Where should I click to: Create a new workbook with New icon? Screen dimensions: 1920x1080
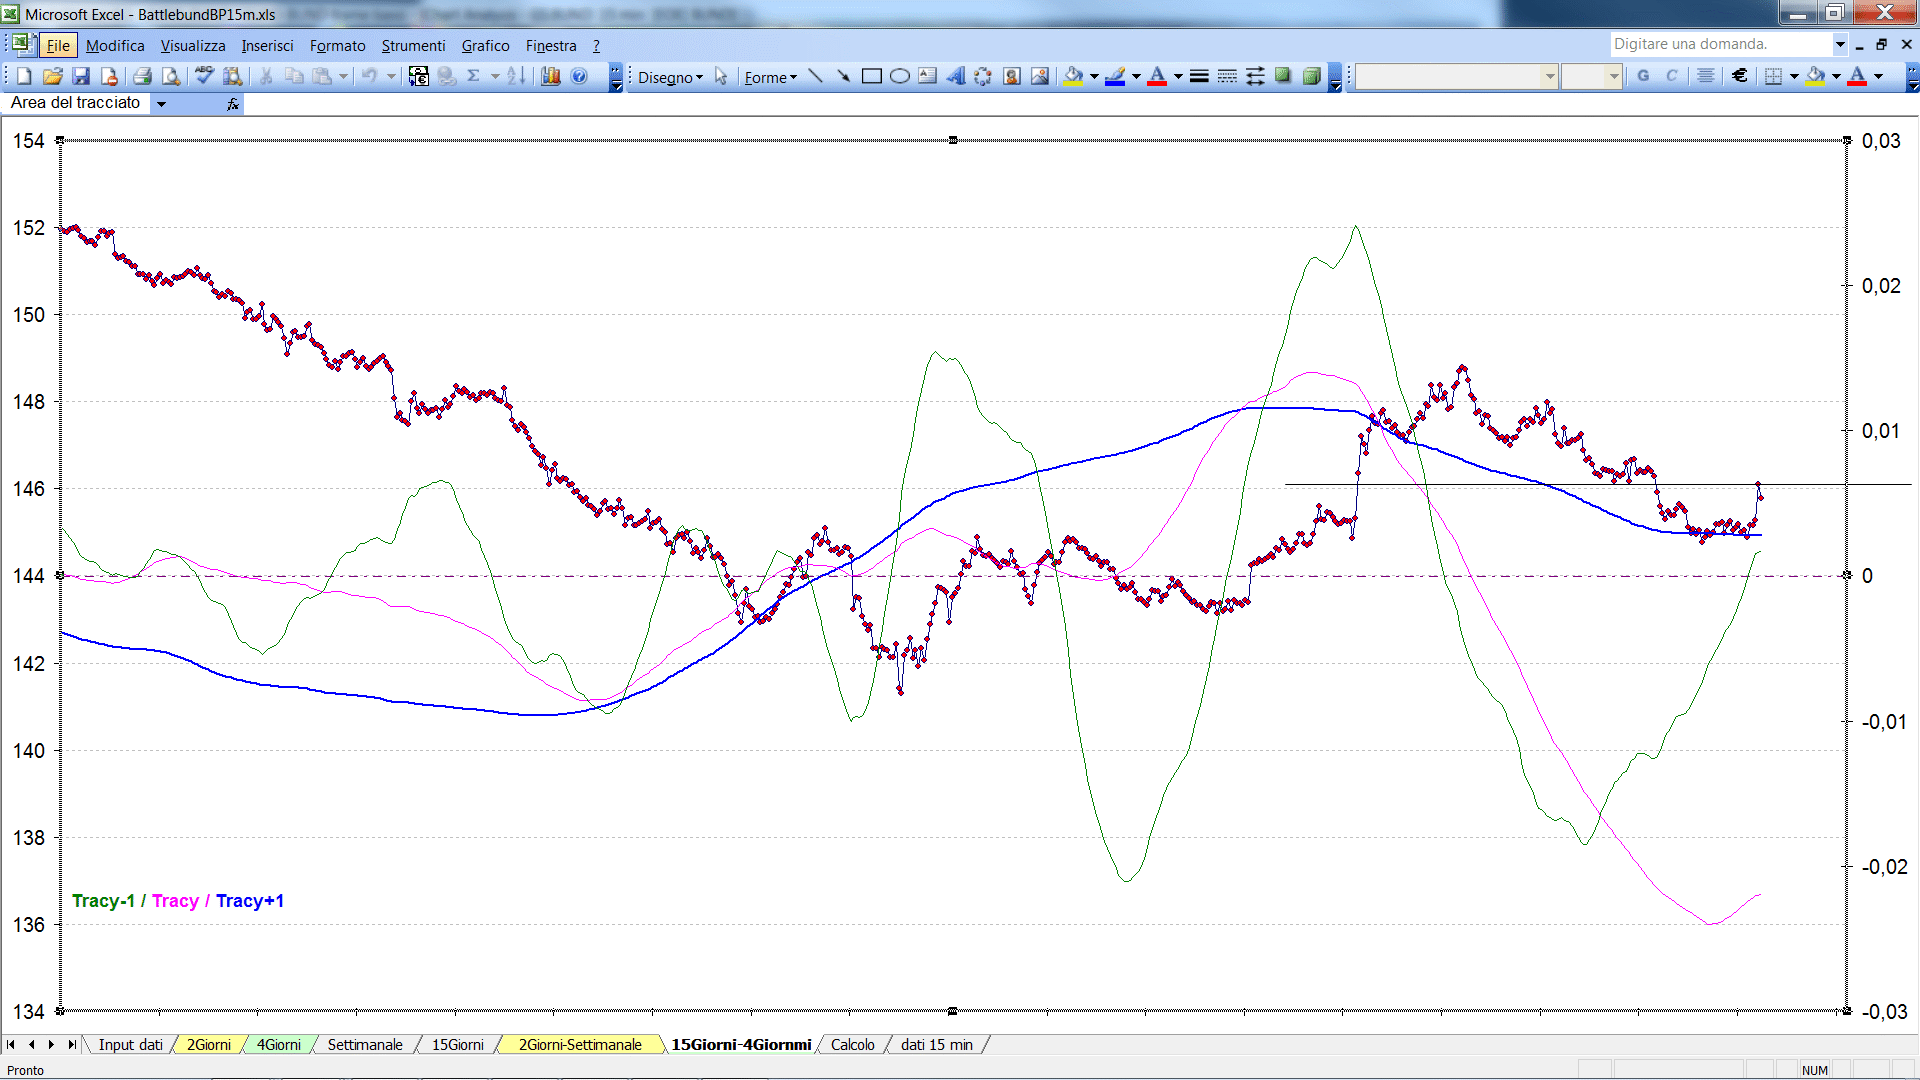click(25, 76)
